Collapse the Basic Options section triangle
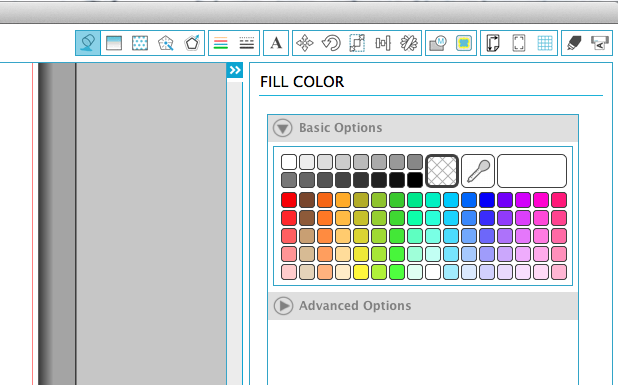The image size is (618, 385). 283,128
